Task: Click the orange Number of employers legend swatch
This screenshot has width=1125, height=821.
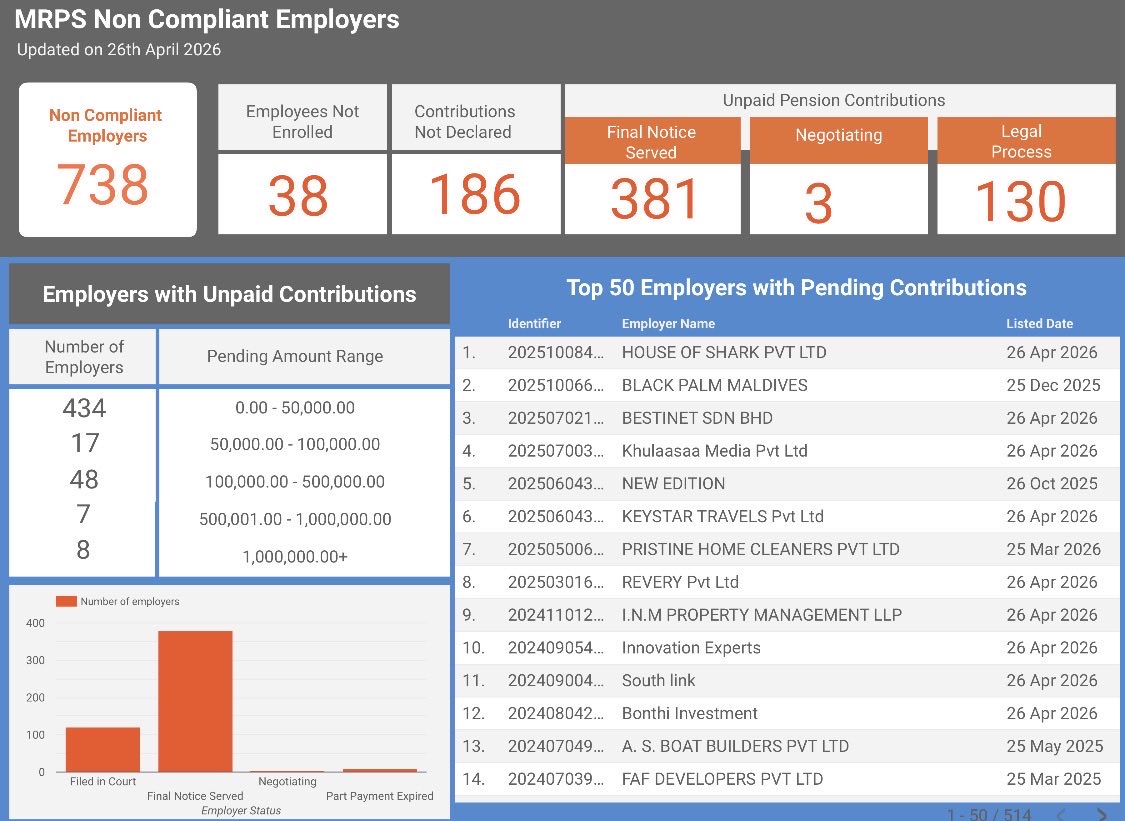Action: pos(66,601)
